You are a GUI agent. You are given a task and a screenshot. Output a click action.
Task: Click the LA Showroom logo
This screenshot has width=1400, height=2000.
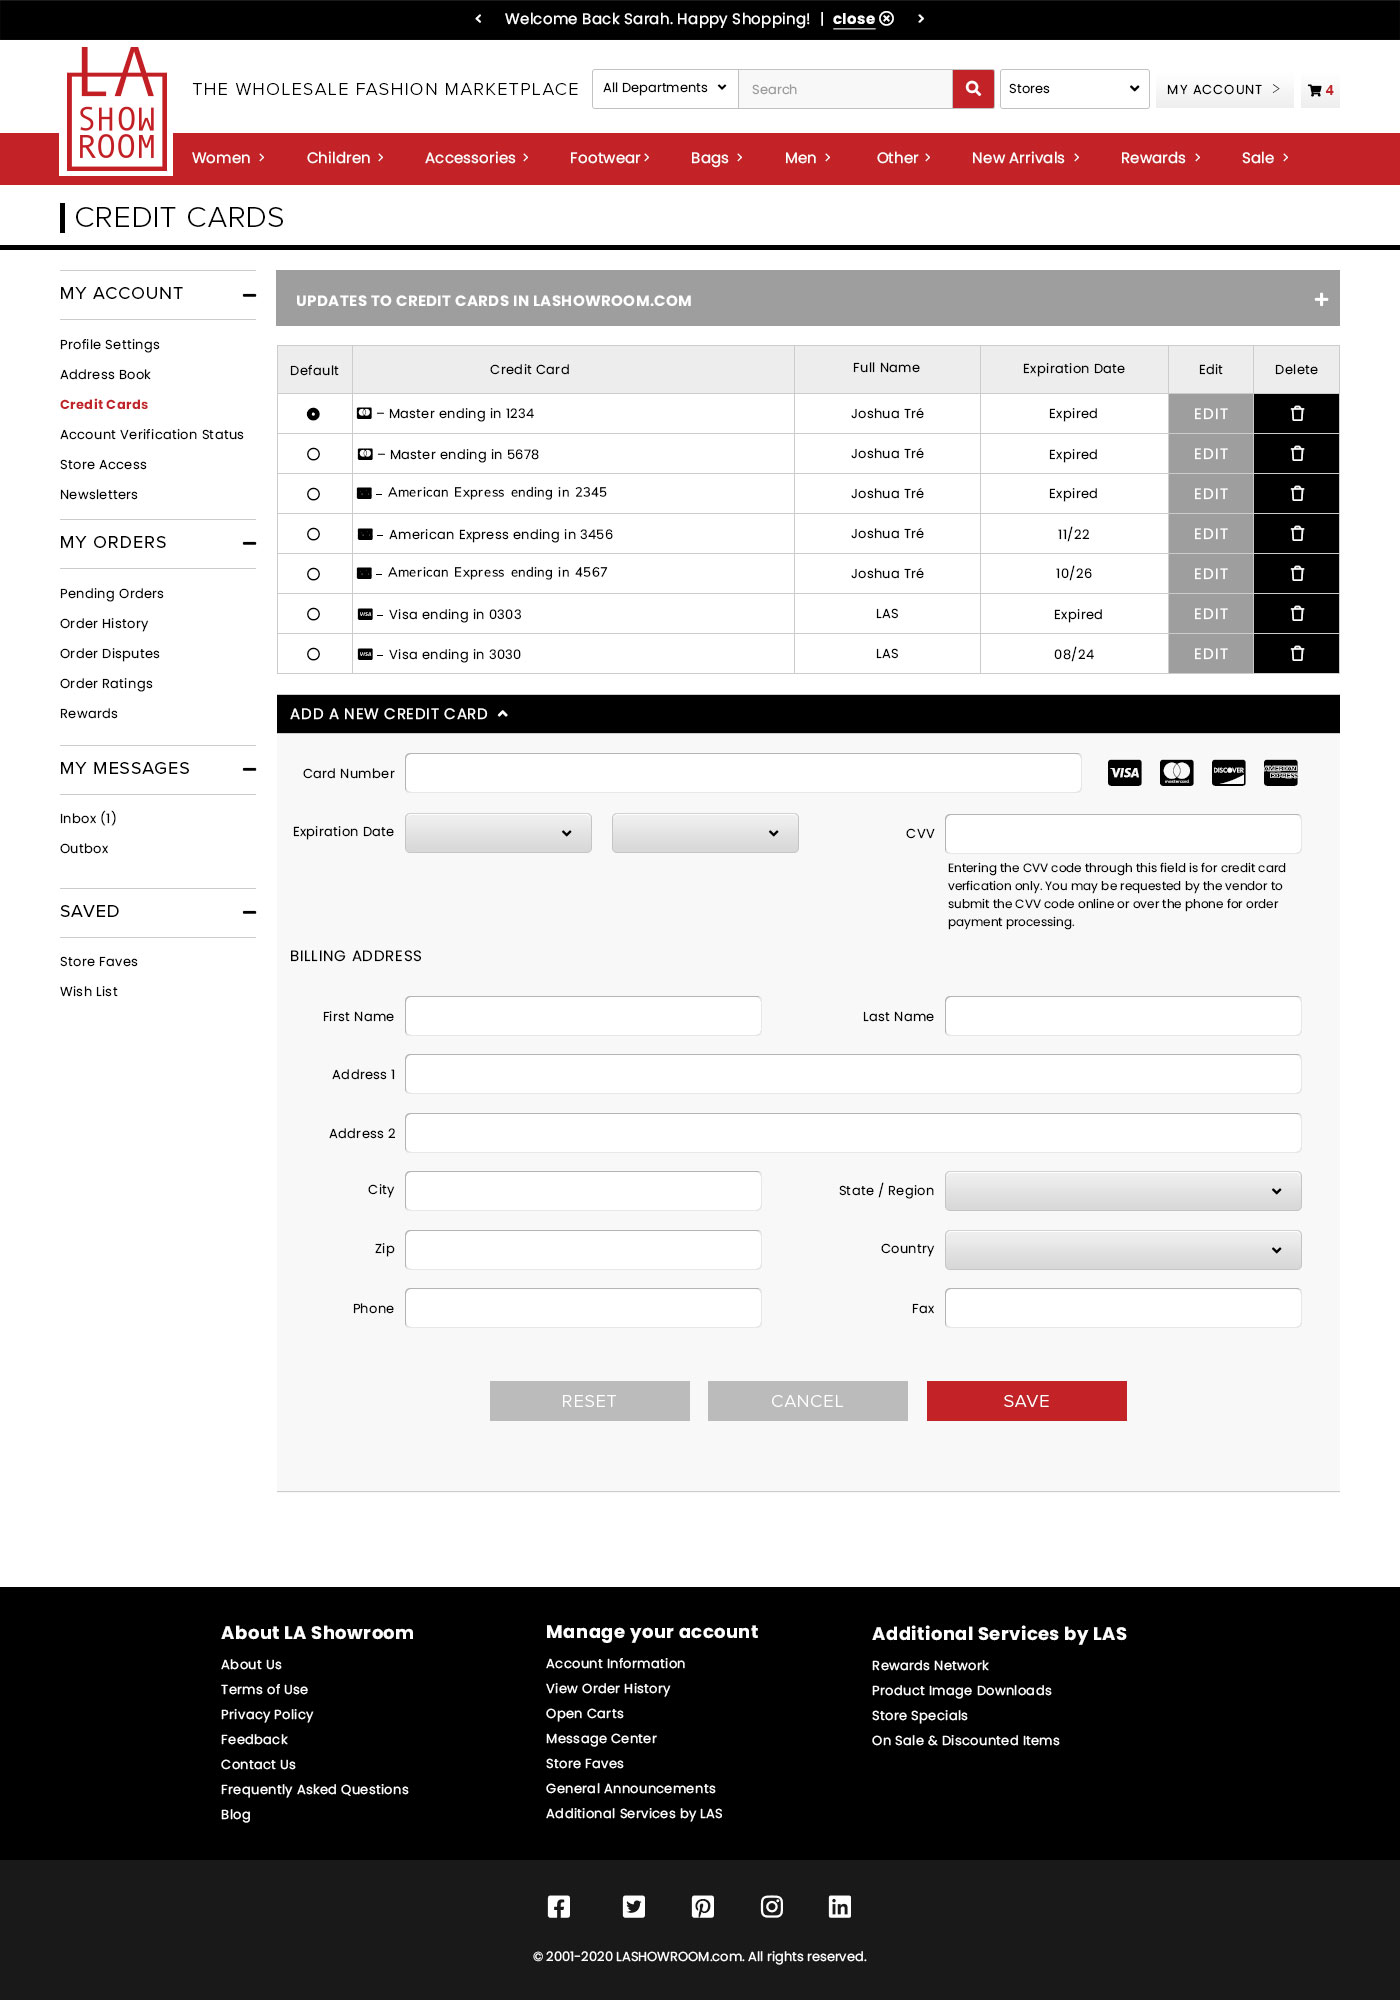[116, 110]
